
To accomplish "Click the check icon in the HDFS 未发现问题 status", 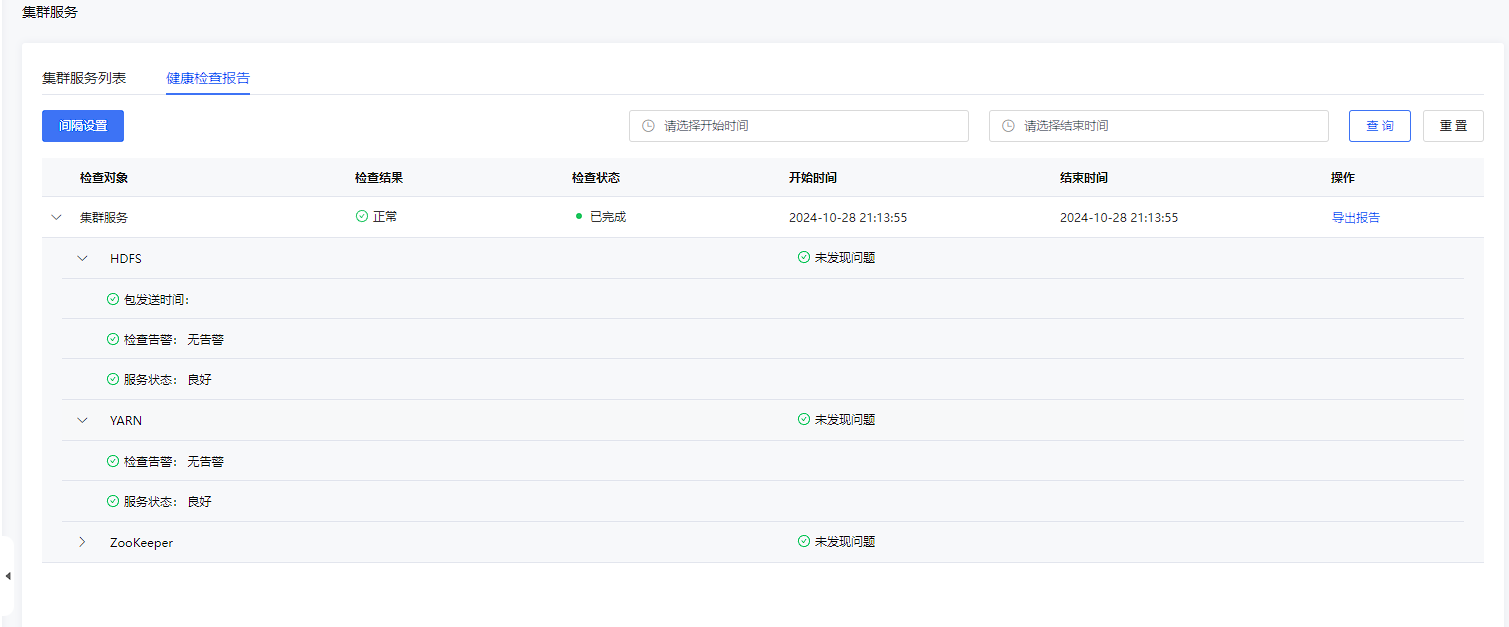I will tap(804, 257).
